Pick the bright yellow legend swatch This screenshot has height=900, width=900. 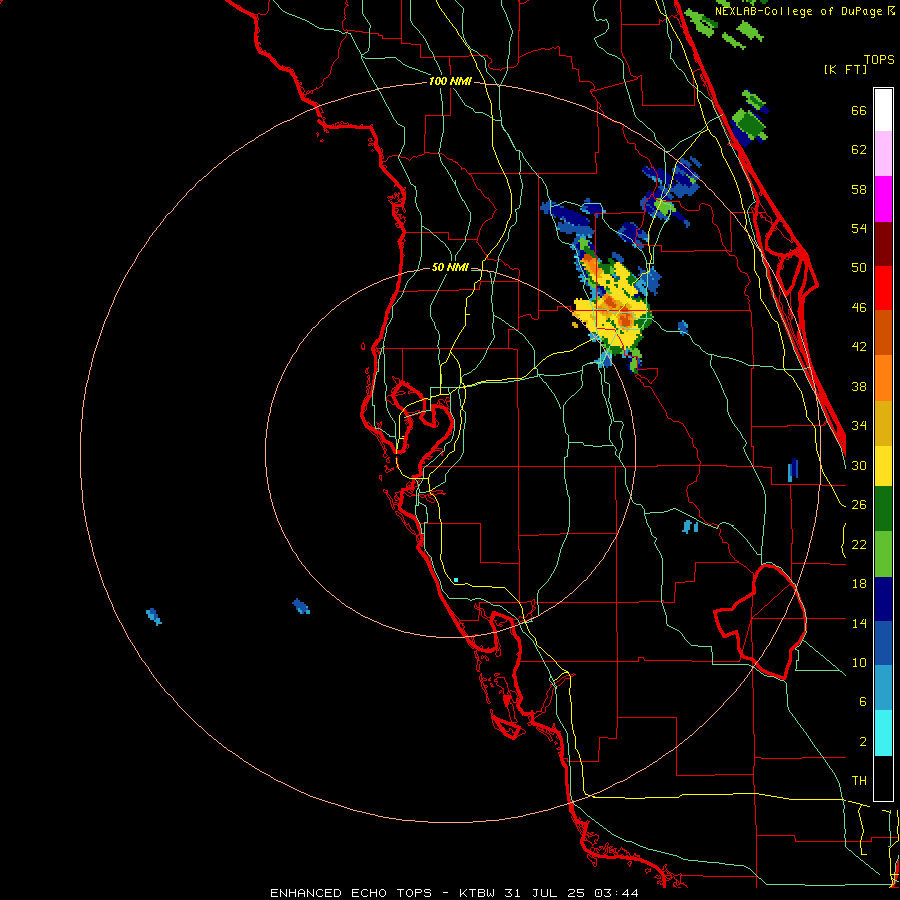(x=883, y=466)
